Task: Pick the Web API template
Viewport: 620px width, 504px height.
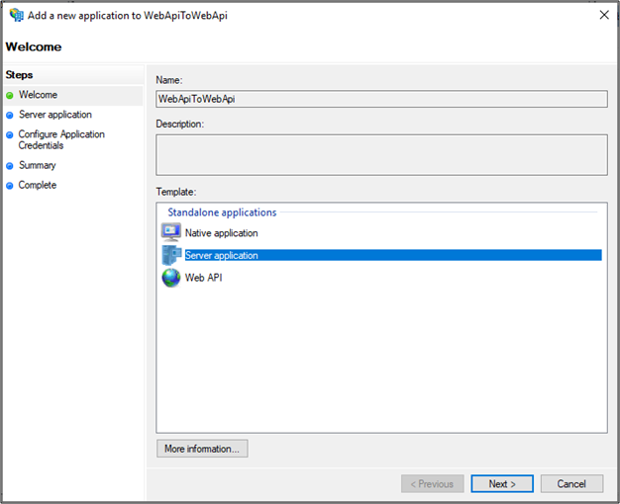Action: click(204, 277)
